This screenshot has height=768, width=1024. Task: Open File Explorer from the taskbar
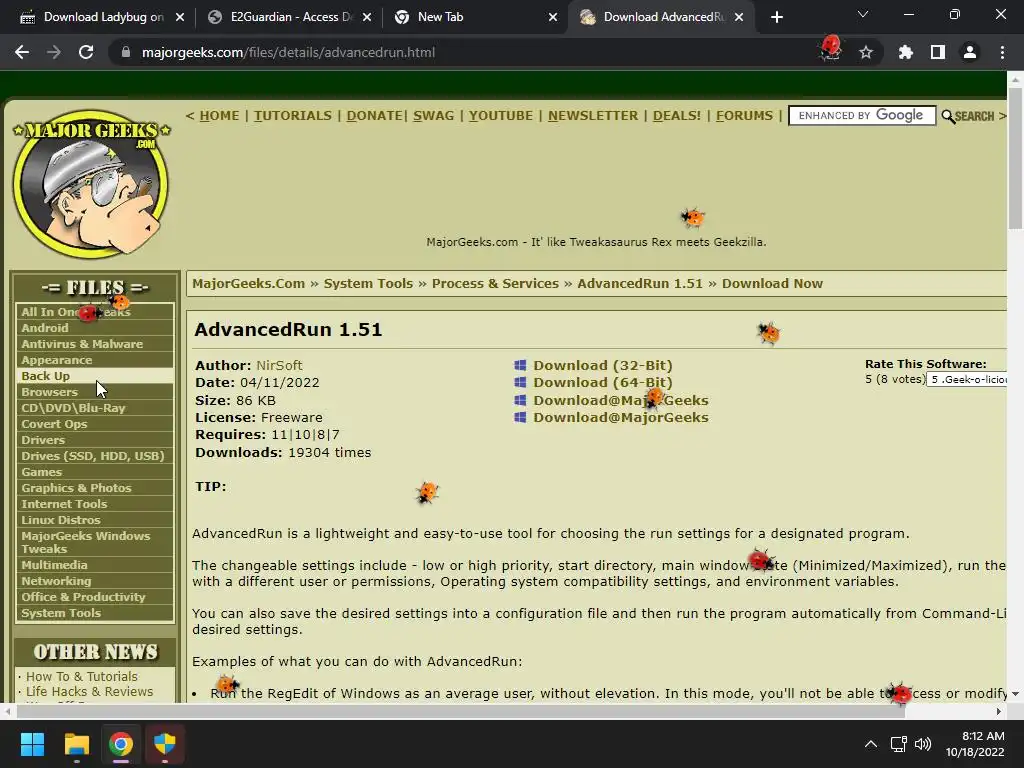pos(76,744)
